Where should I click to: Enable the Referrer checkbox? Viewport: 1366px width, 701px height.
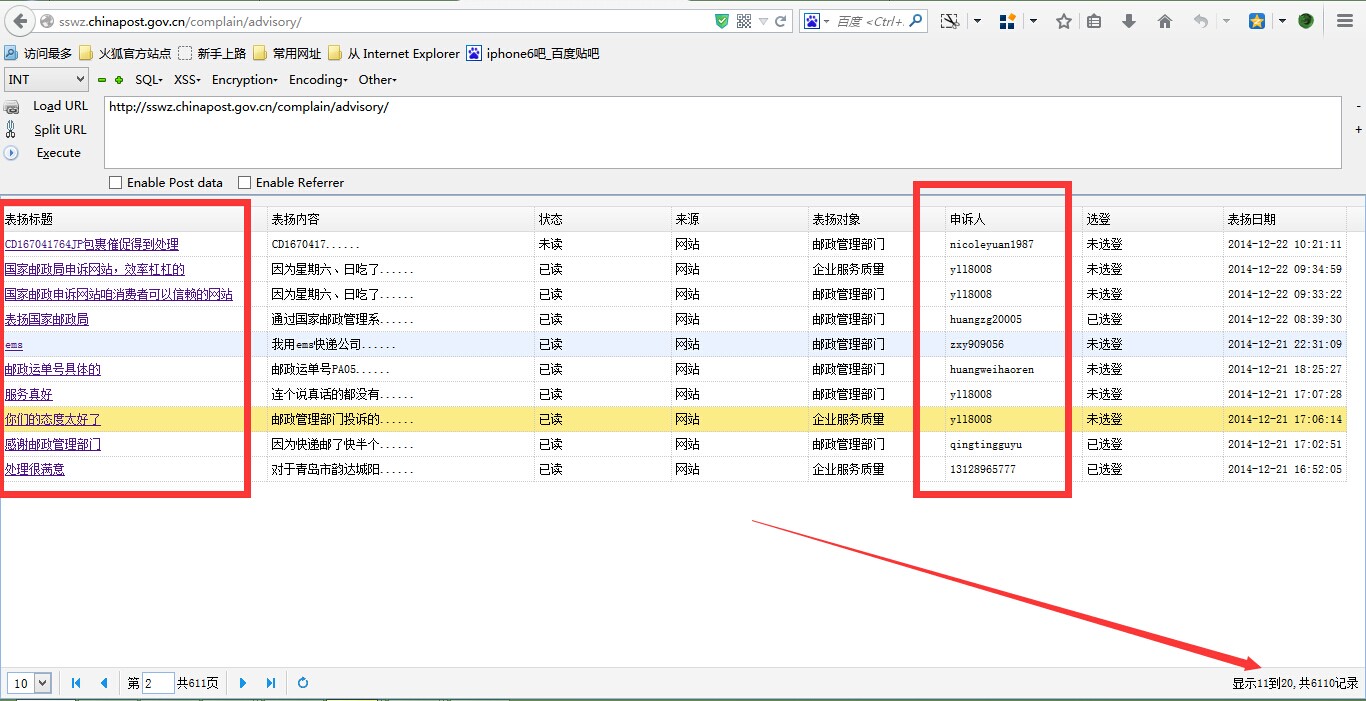pos(244,183)
